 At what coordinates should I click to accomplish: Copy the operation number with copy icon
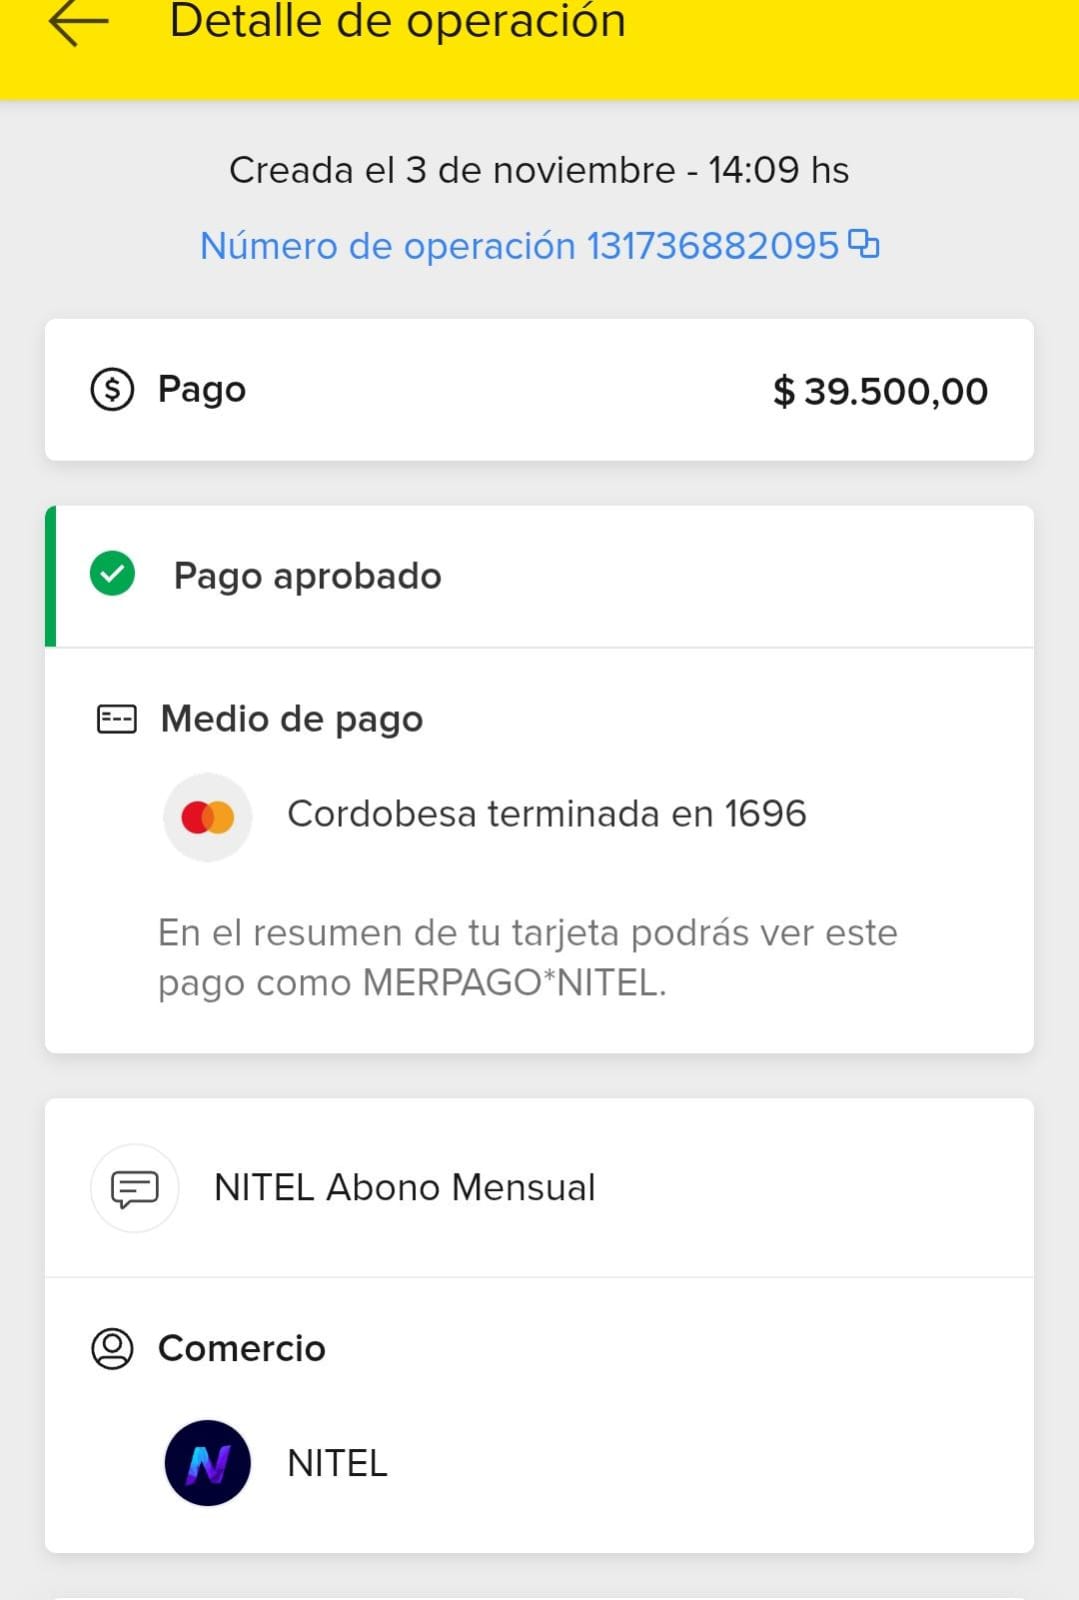coord(863,244)
